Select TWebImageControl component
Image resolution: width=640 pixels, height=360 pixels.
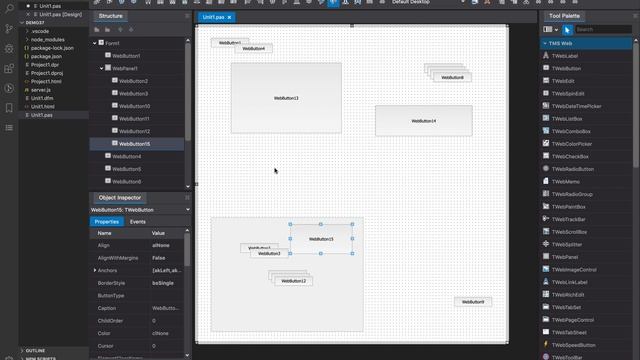(574, 270)
